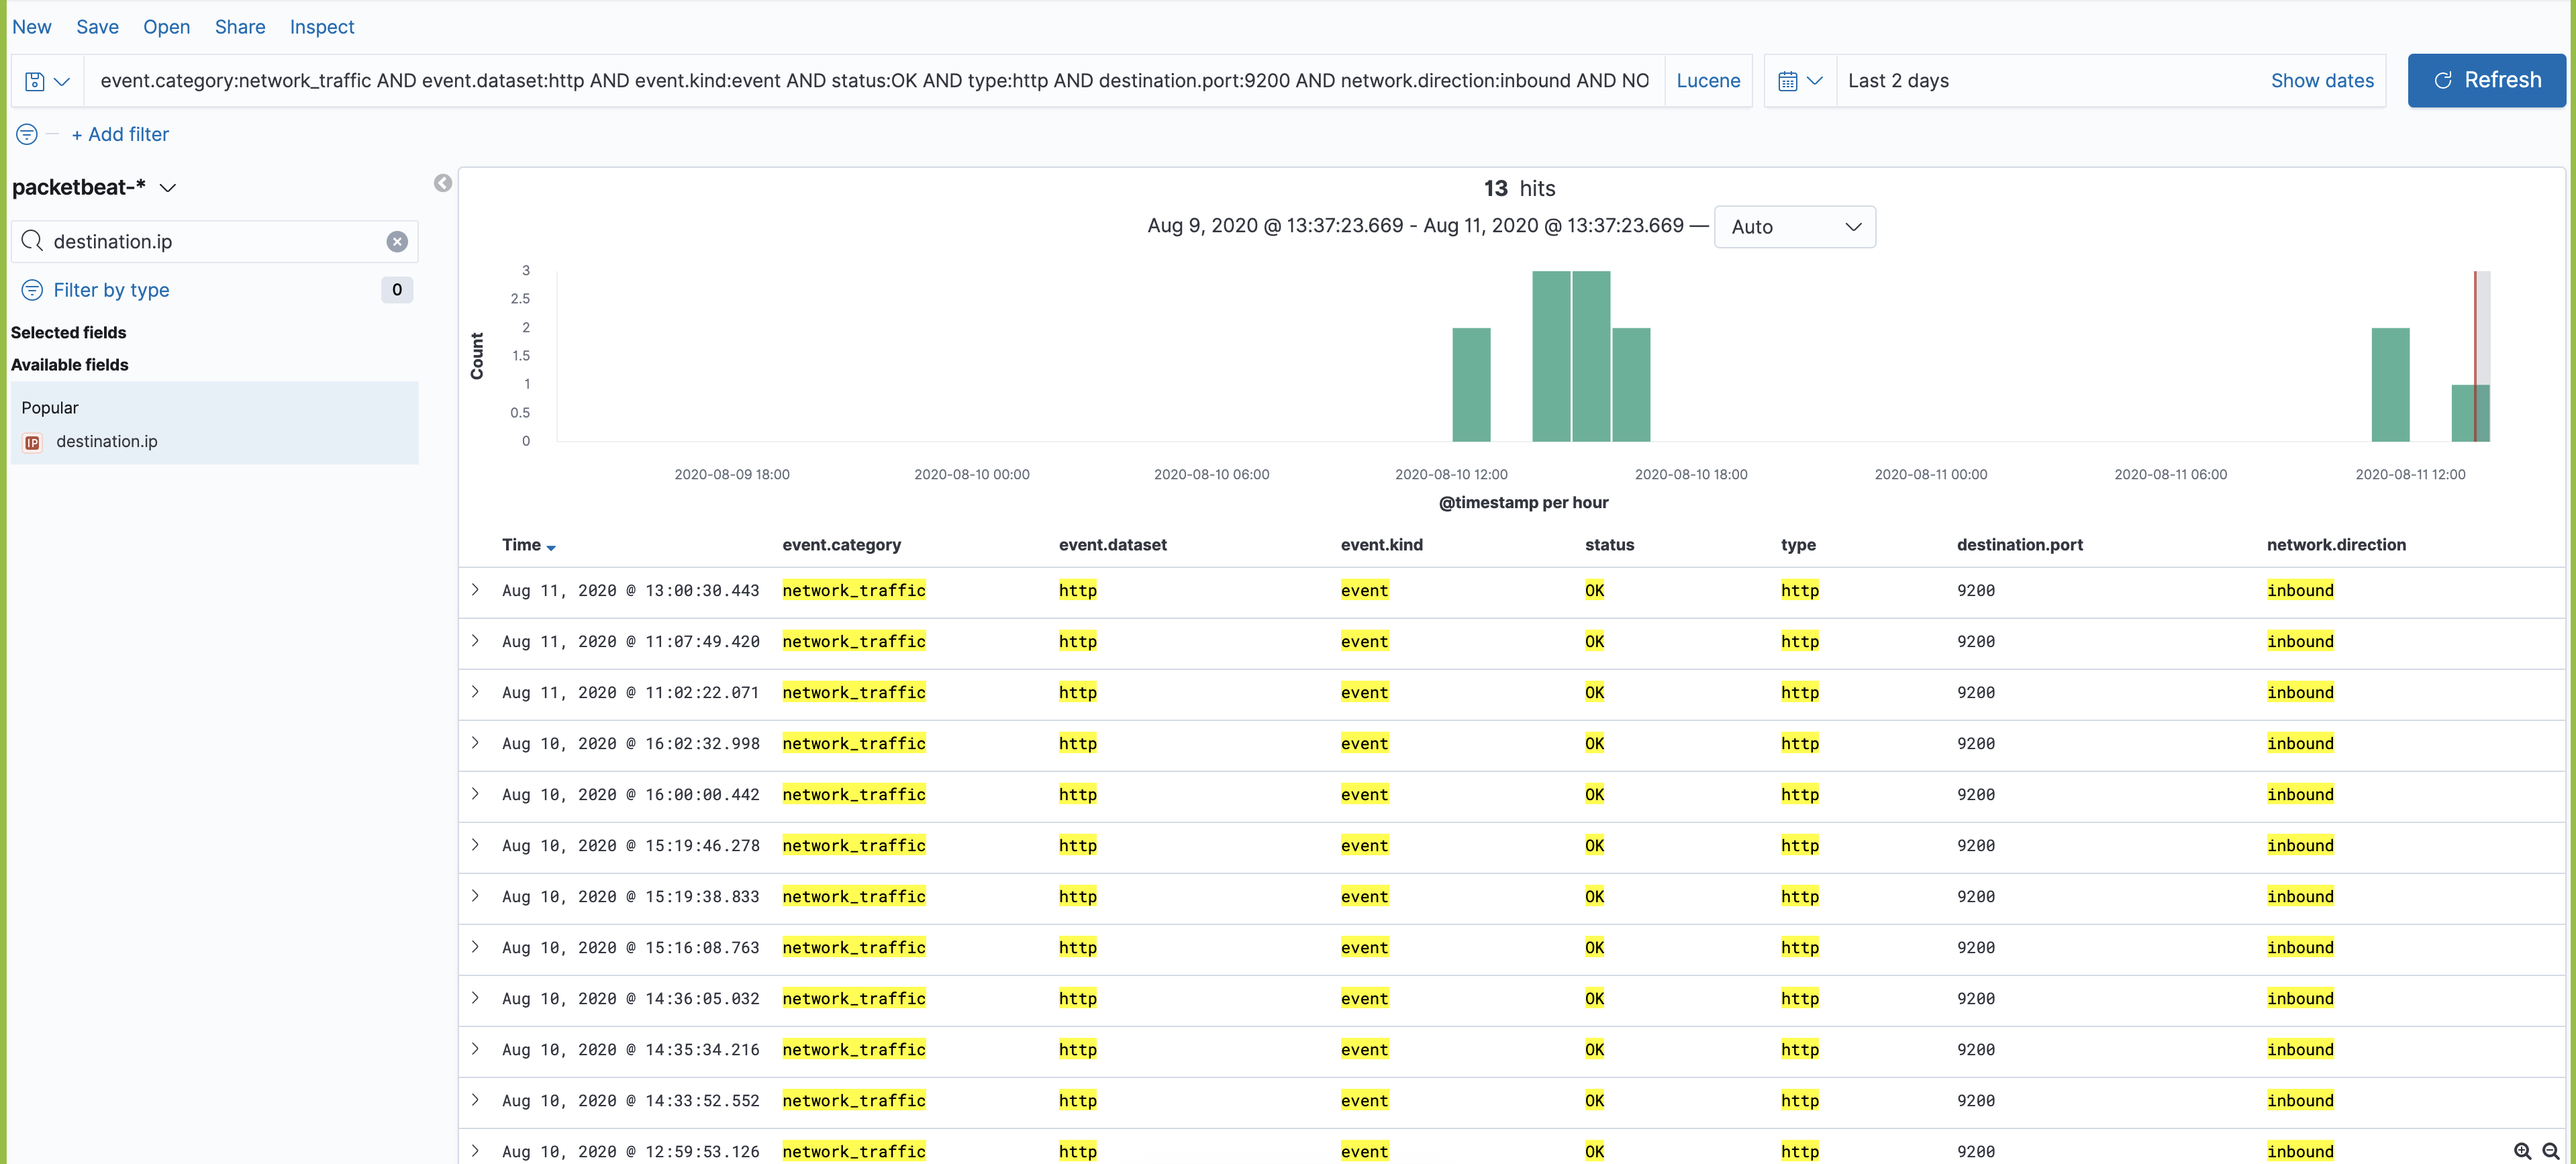Sort by the Time column arrow
Screen dimensions: 2576x1164
[551, 547]
